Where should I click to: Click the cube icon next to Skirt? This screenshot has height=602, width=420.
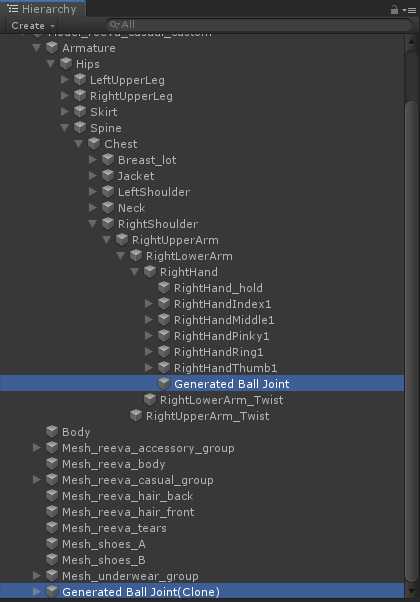coord(80,112)
